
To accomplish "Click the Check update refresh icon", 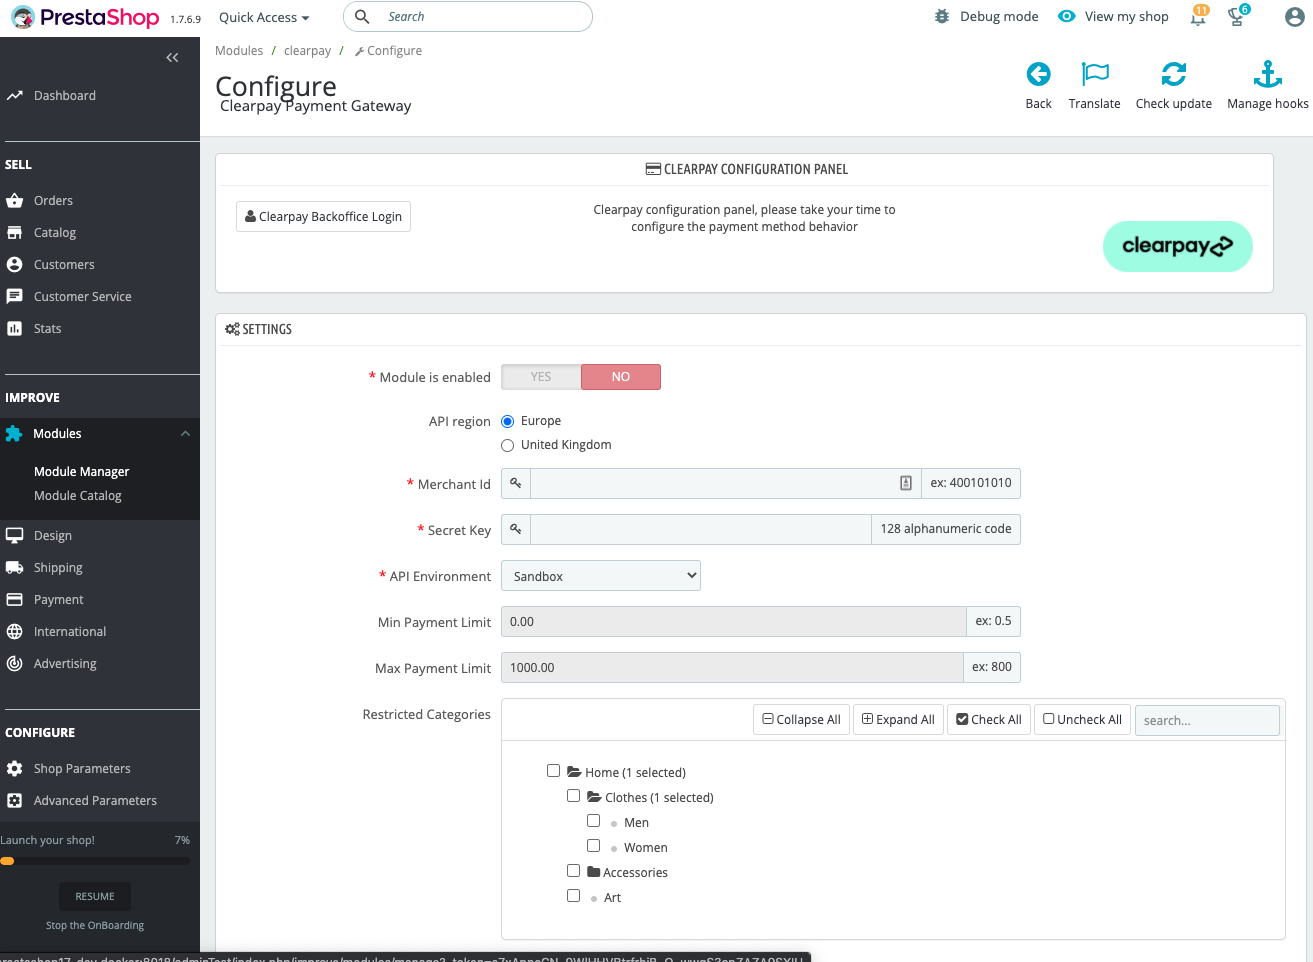I will [x=1173, y=74].
